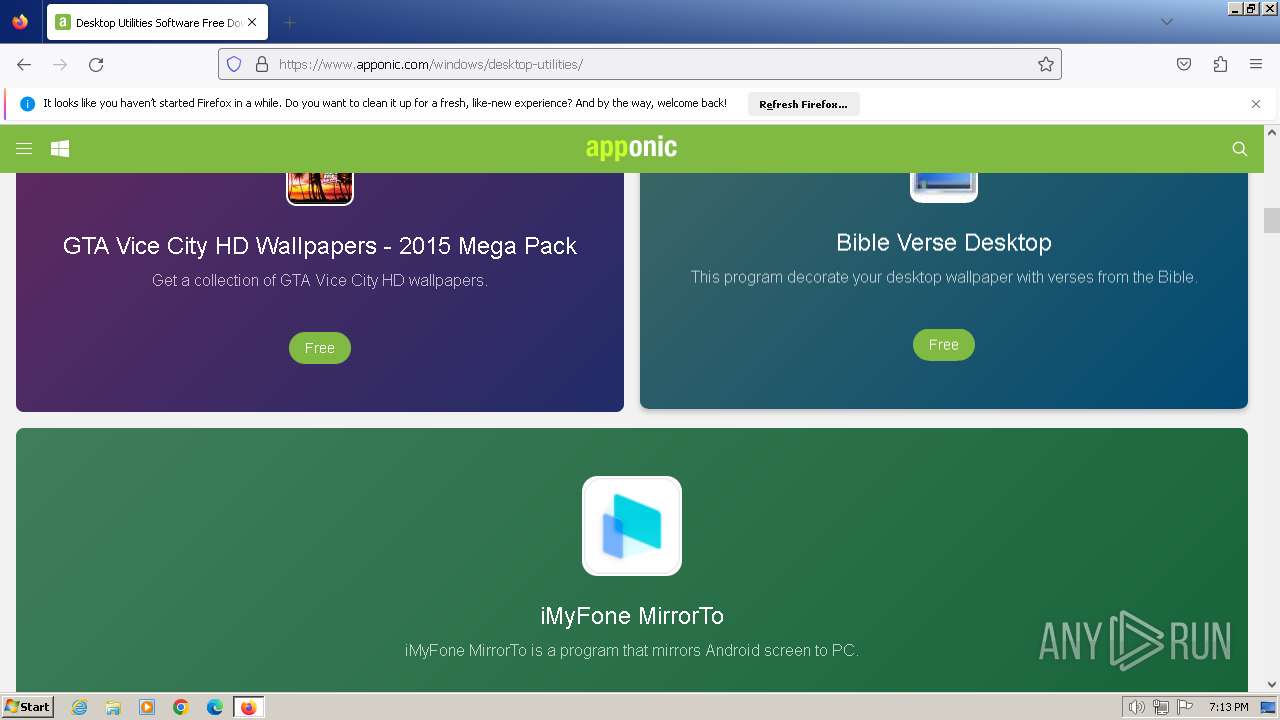Viewport: 1280px width, 720px height.
Task: Click the address bar URL field
Action: click(640, 64)
